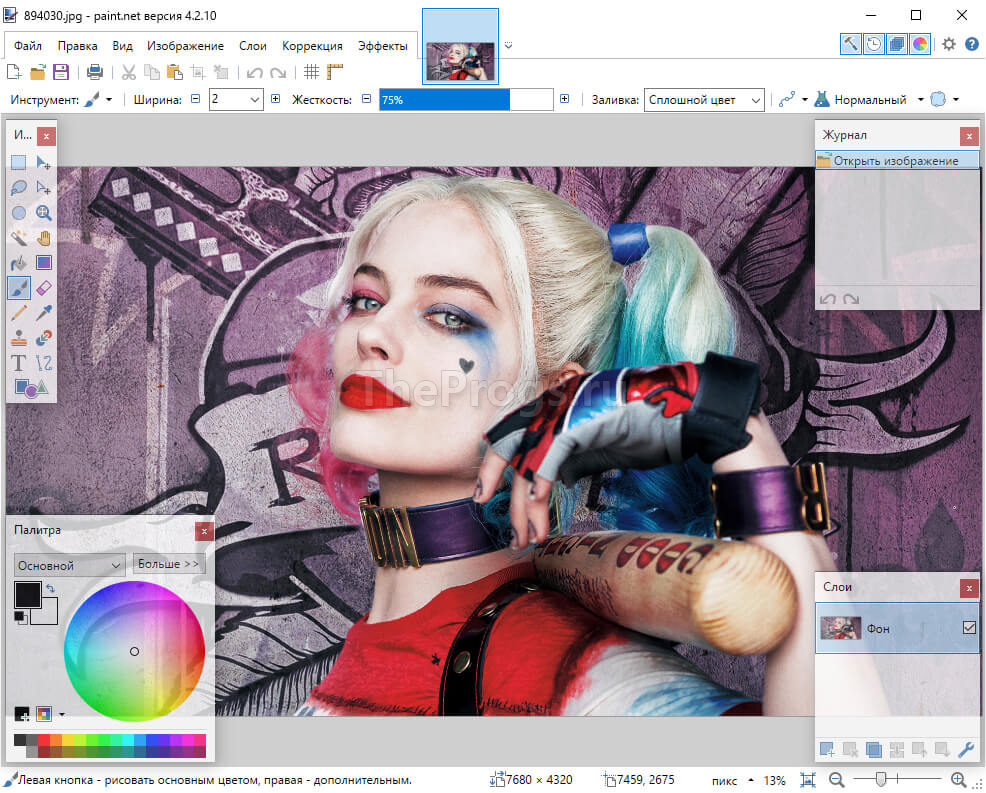
Task: Decrease Жесткость with minus button
Action: pos(367,99)
